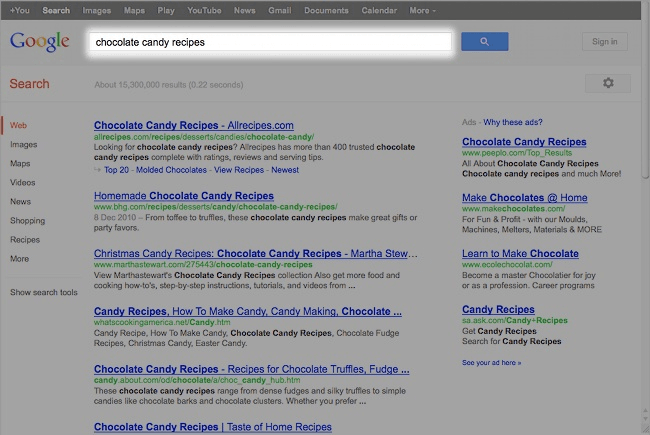
Task: Click the candy.about.com green URL text
Action: point(197,380)
